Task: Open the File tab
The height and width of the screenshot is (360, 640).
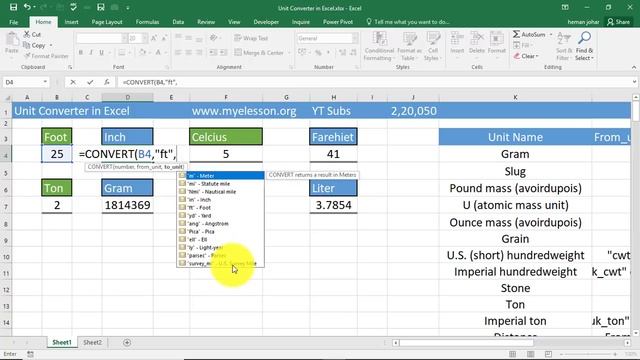Action: (13, 22)
